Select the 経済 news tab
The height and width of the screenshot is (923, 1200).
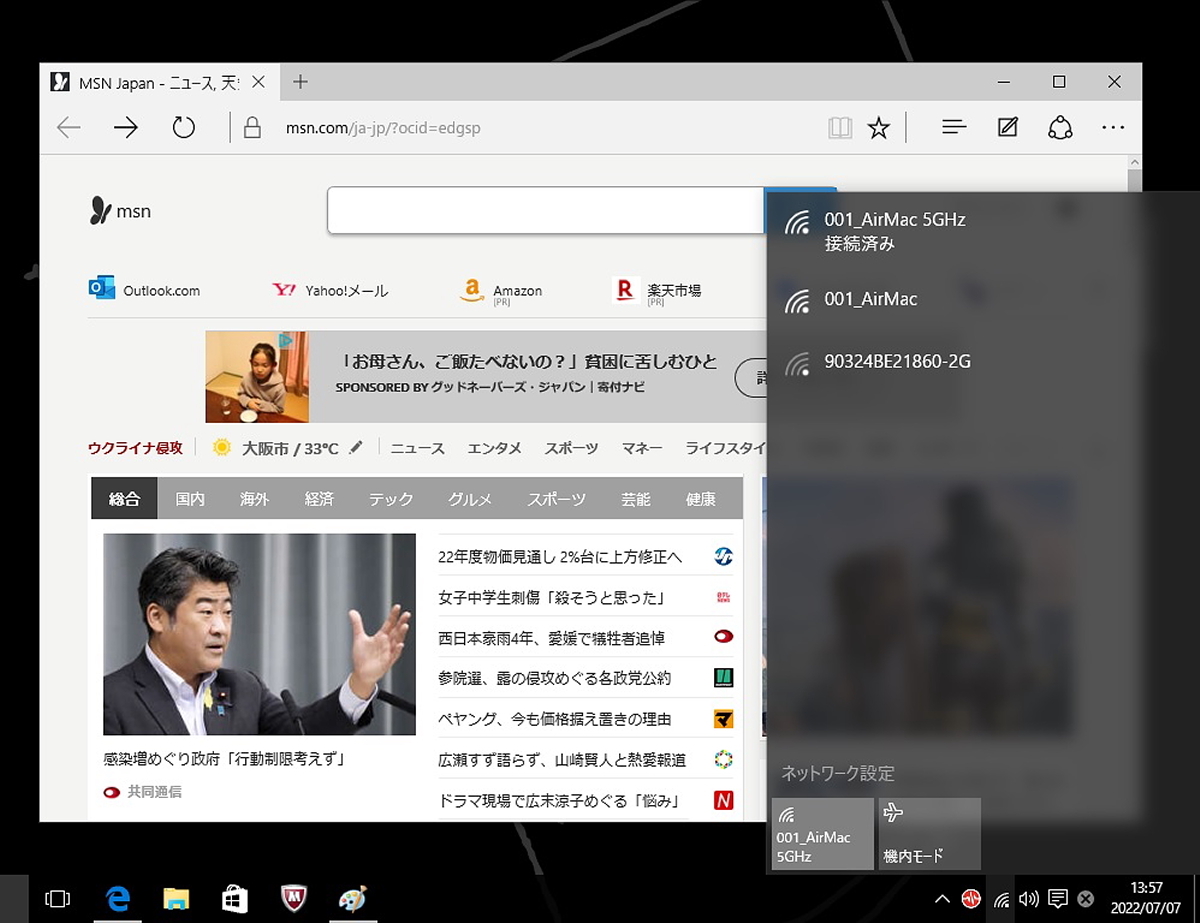click(320, 498)
